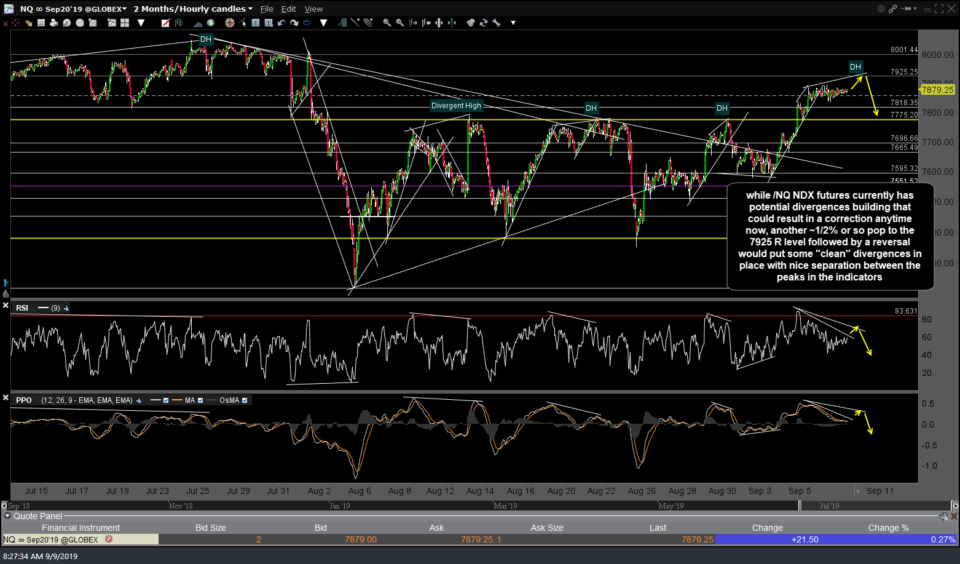The height and width of the screenshot is (564, 960).
Task: Expand the small triangle at toolbar's end
Action: click(513, 23)
